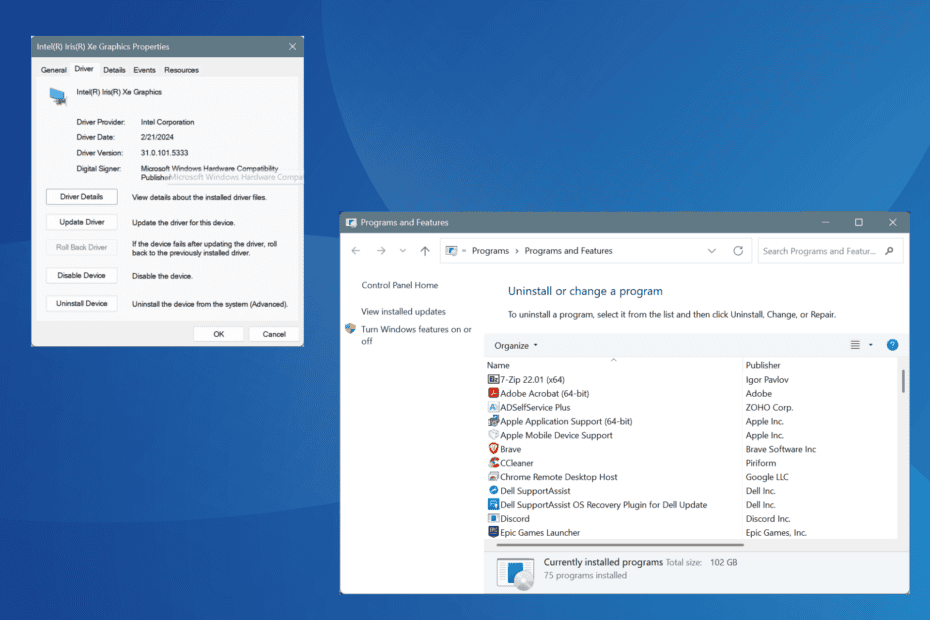Viewport: 930px width, 620px height.
Task: Click the Forward navigation arrow
Action: [x=381, y=251]
